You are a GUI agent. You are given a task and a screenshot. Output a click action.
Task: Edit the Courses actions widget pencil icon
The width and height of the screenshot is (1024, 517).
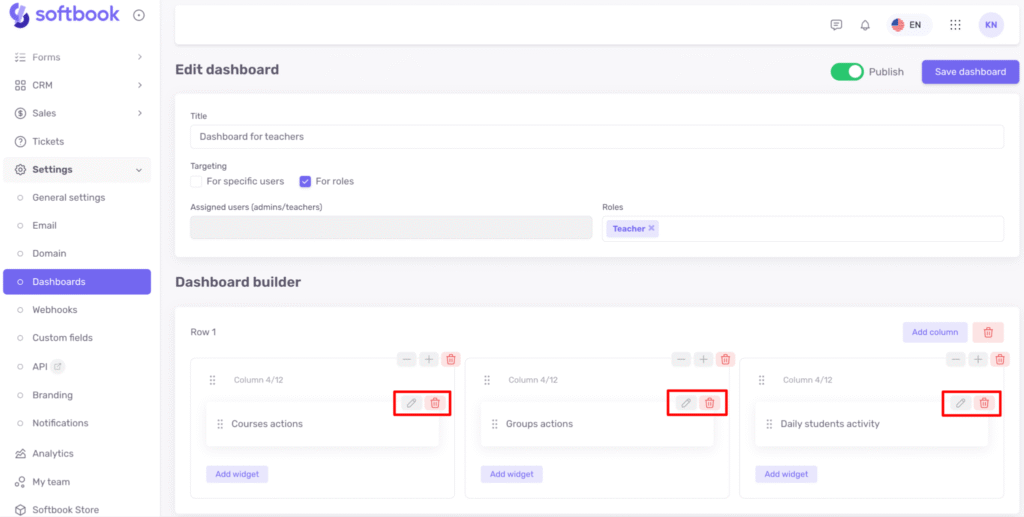(x=411, y=403)
